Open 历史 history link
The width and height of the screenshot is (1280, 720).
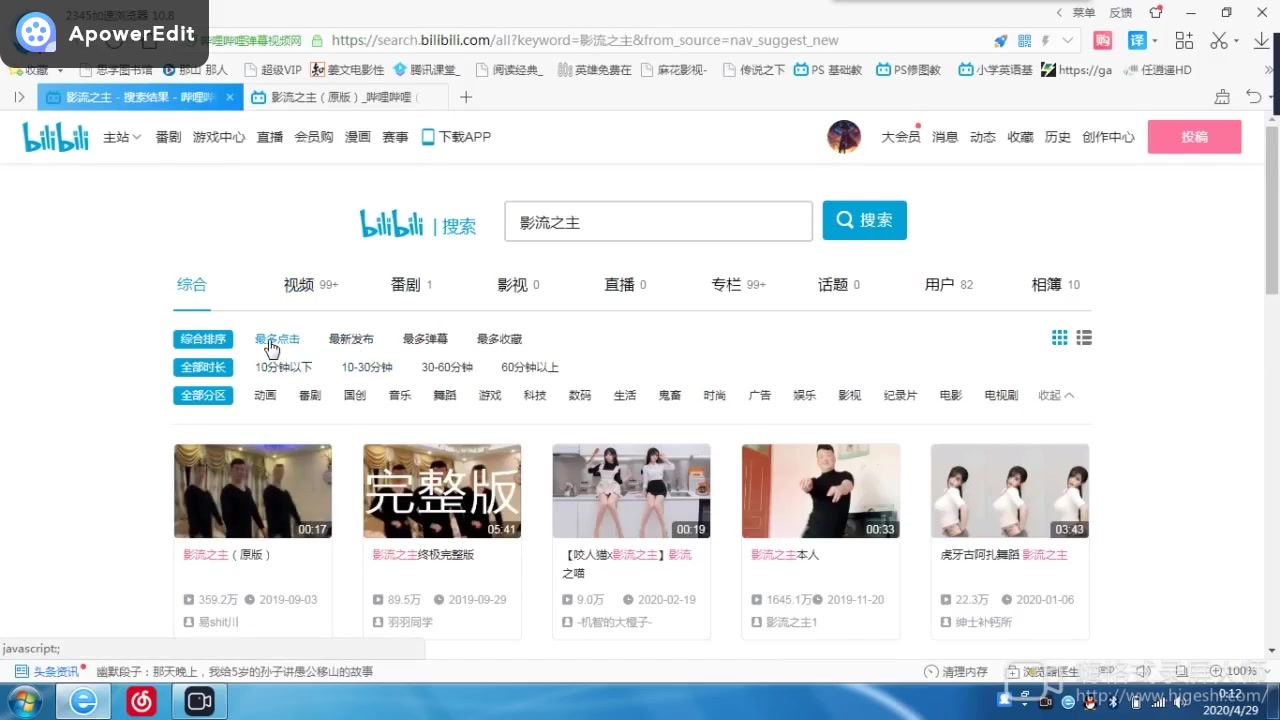point(1057,137)
